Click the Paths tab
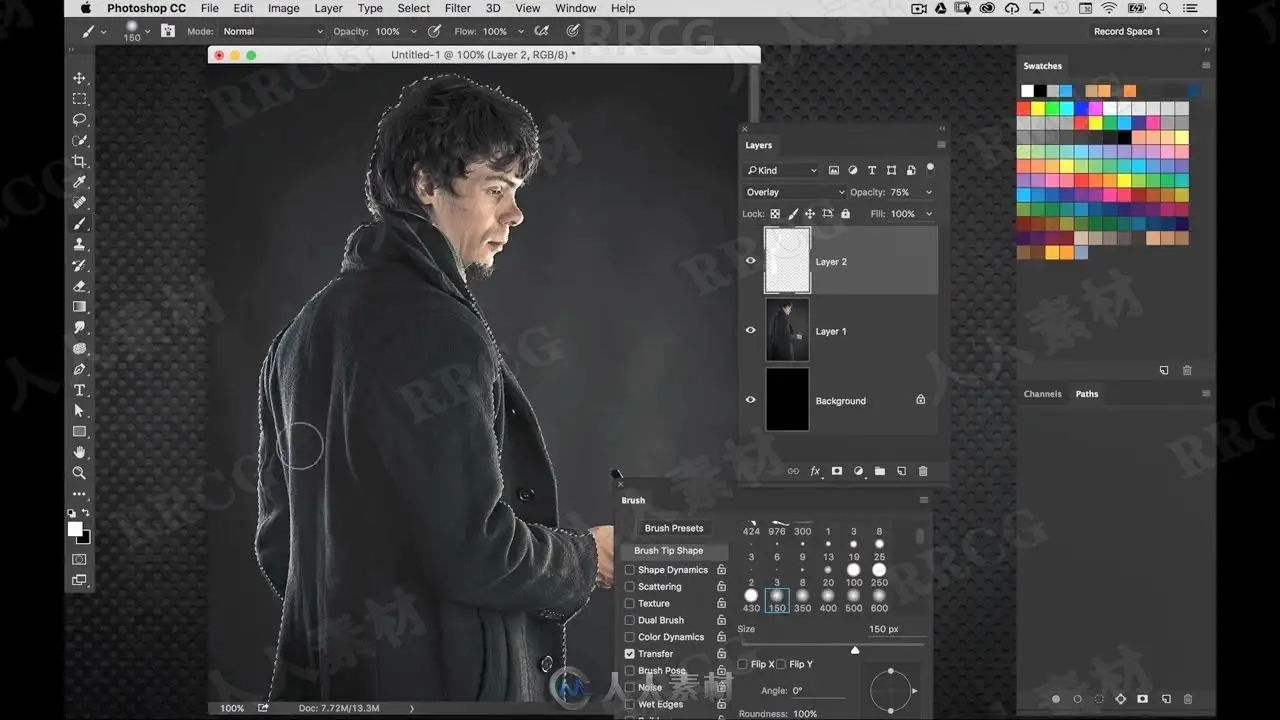The height and width of the screenshot is (720, 1280). point(1087,394)
